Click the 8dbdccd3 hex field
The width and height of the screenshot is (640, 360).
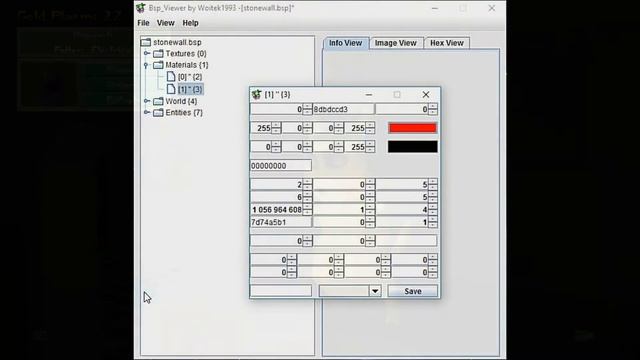[343, 109]
